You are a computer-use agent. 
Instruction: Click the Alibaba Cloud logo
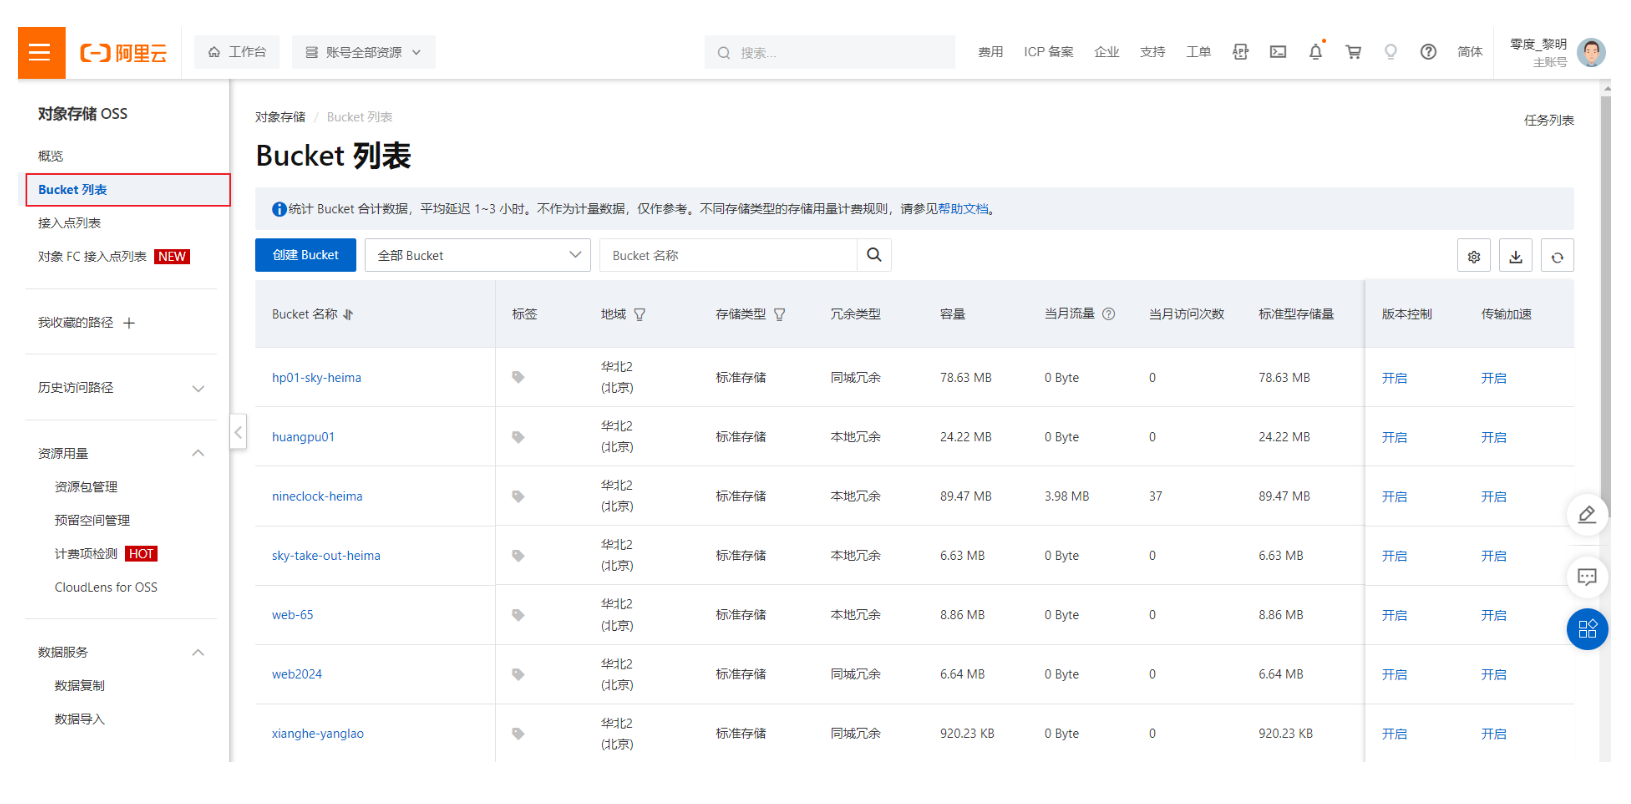point(123,53)
